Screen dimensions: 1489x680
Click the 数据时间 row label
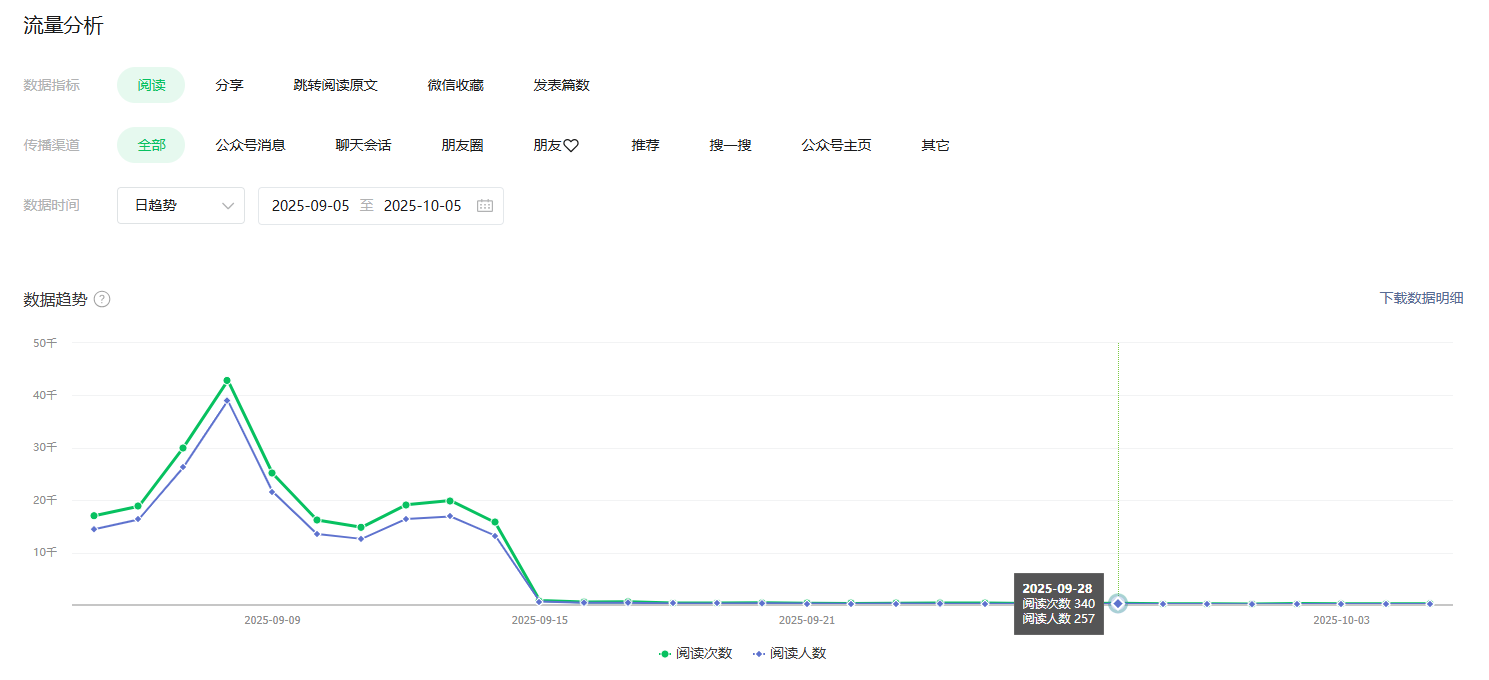coord(51,205)
